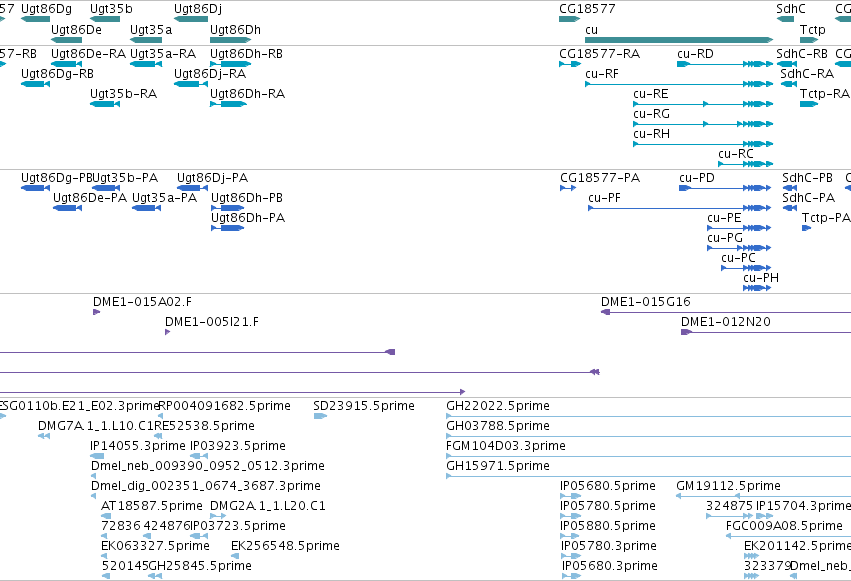Select the IP14055.3prime EST
Screen dimensions: 851x581
pos(97,456)
